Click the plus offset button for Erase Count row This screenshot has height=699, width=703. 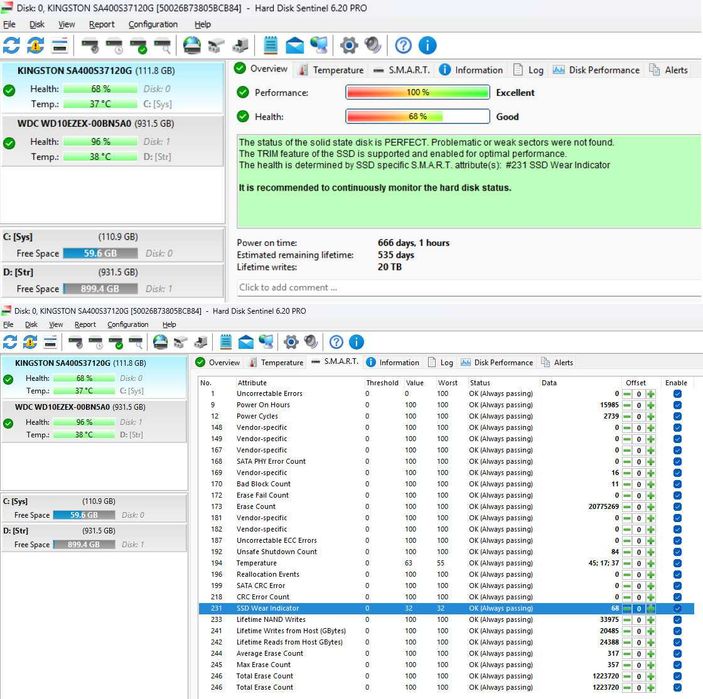pyautogui.click(x=651, y=507)
